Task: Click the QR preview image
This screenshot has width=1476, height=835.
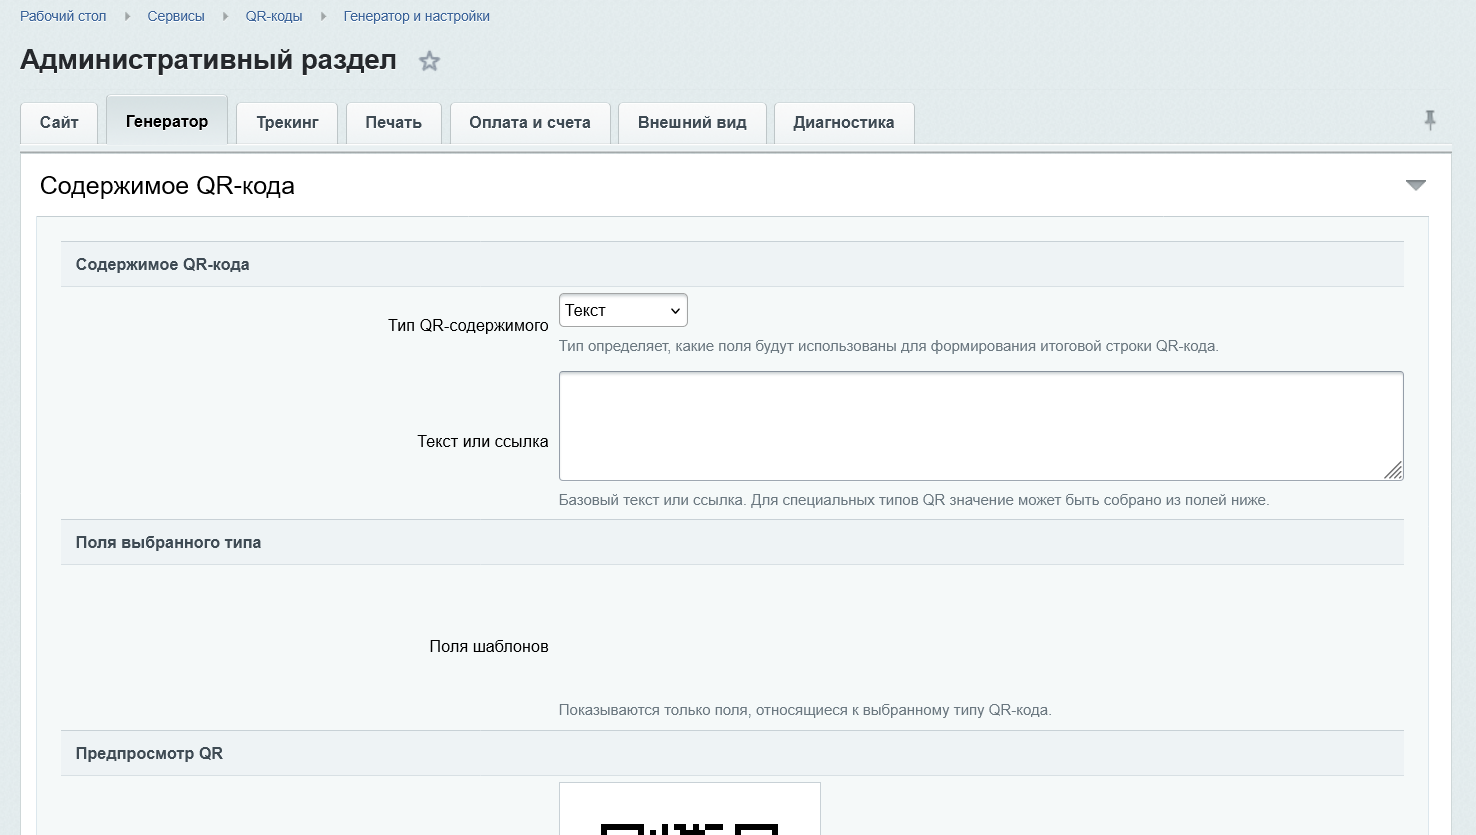Action: (690, 809)
